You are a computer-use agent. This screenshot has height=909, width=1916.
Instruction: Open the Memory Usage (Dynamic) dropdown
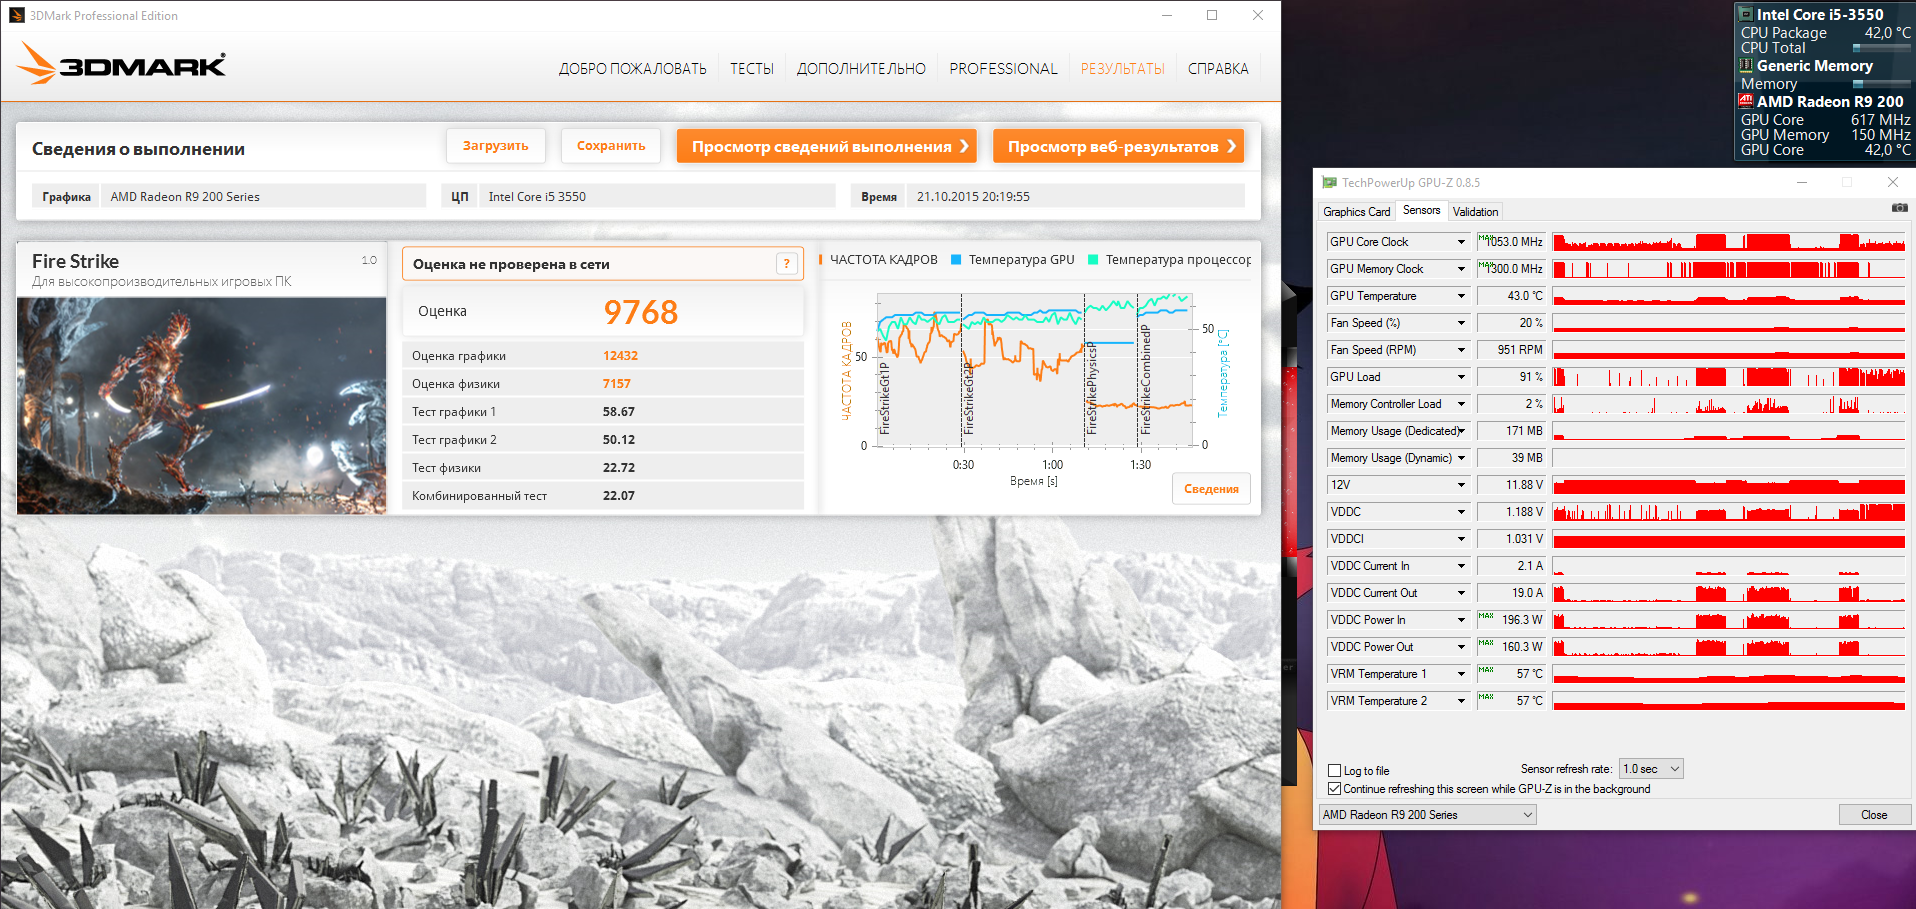tap(1461, 458)
